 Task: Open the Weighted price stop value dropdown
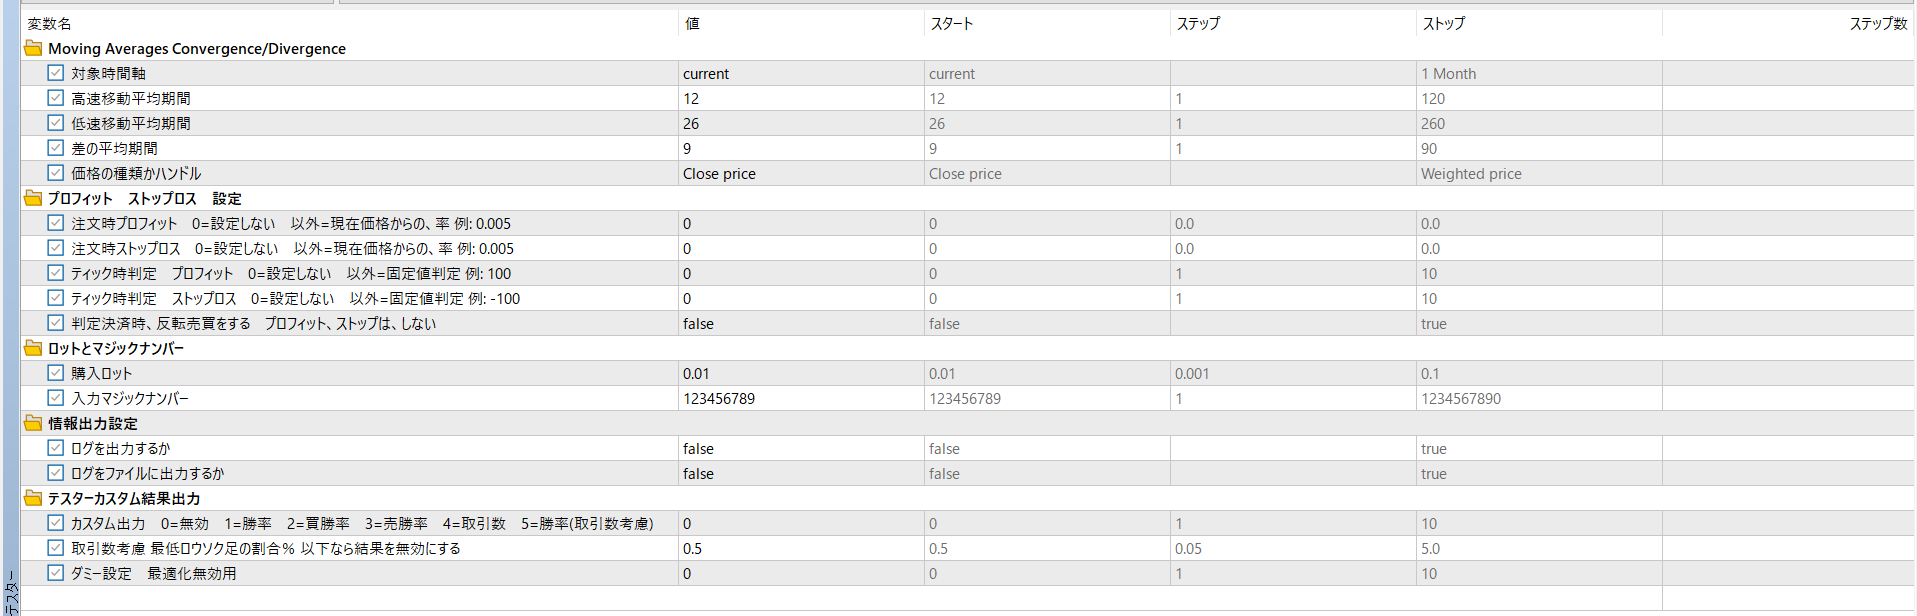[1539, 173]
